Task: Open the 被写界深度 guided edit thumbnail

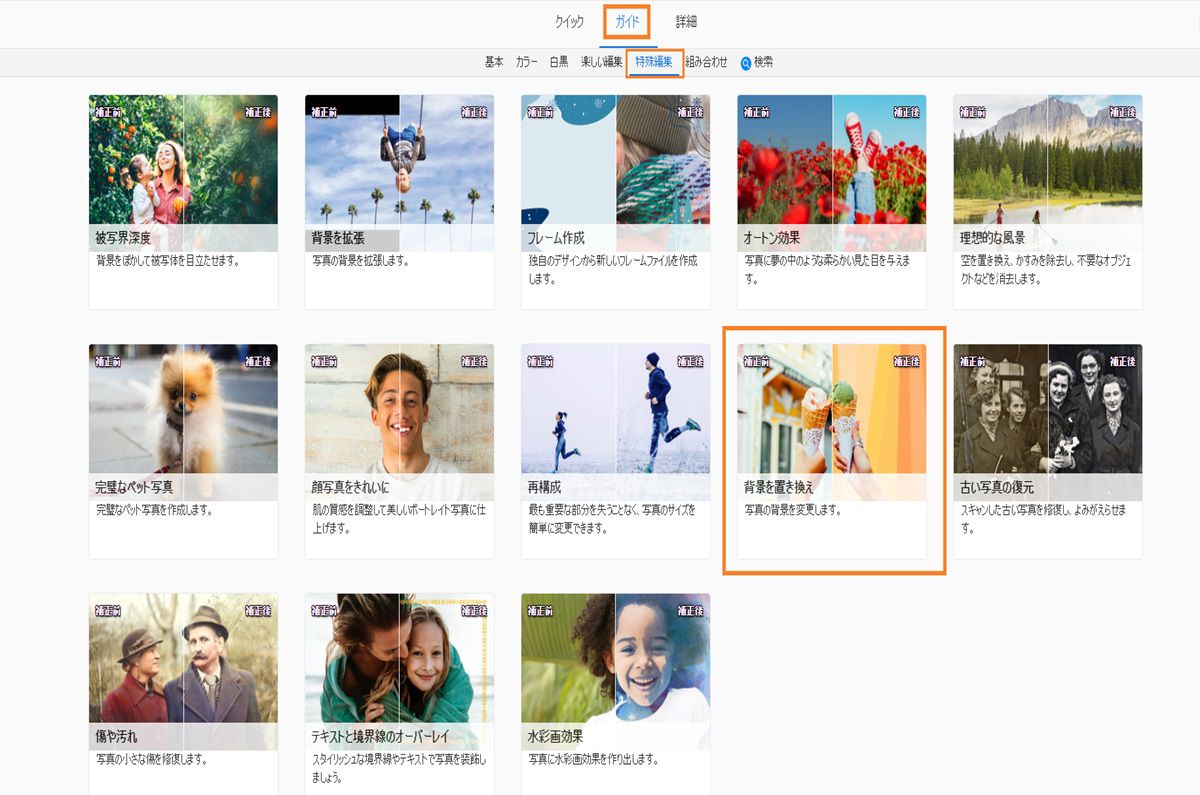Action: pos(183,173)
